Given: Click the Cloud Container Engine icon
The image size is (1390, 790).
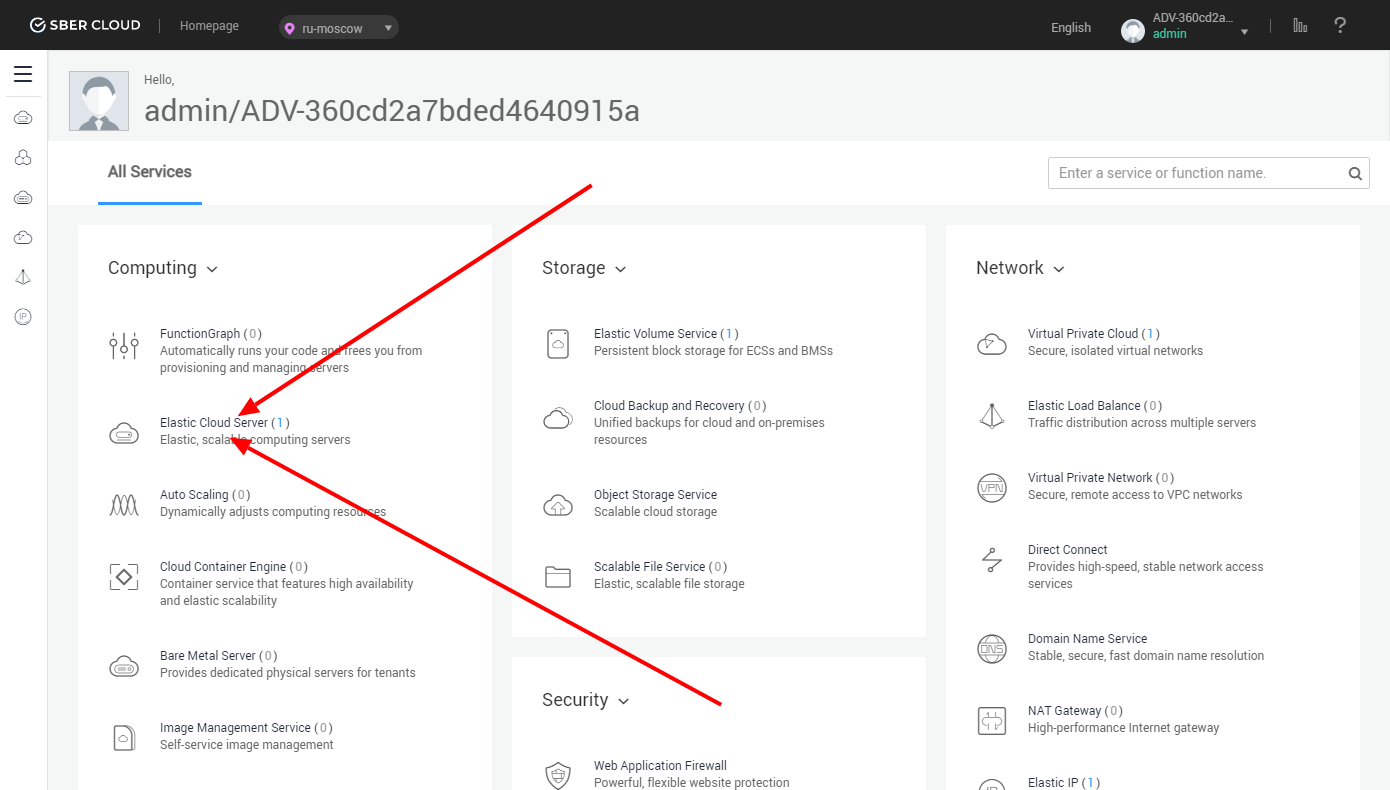Looking at the screenshot, I should click(124, 577).
